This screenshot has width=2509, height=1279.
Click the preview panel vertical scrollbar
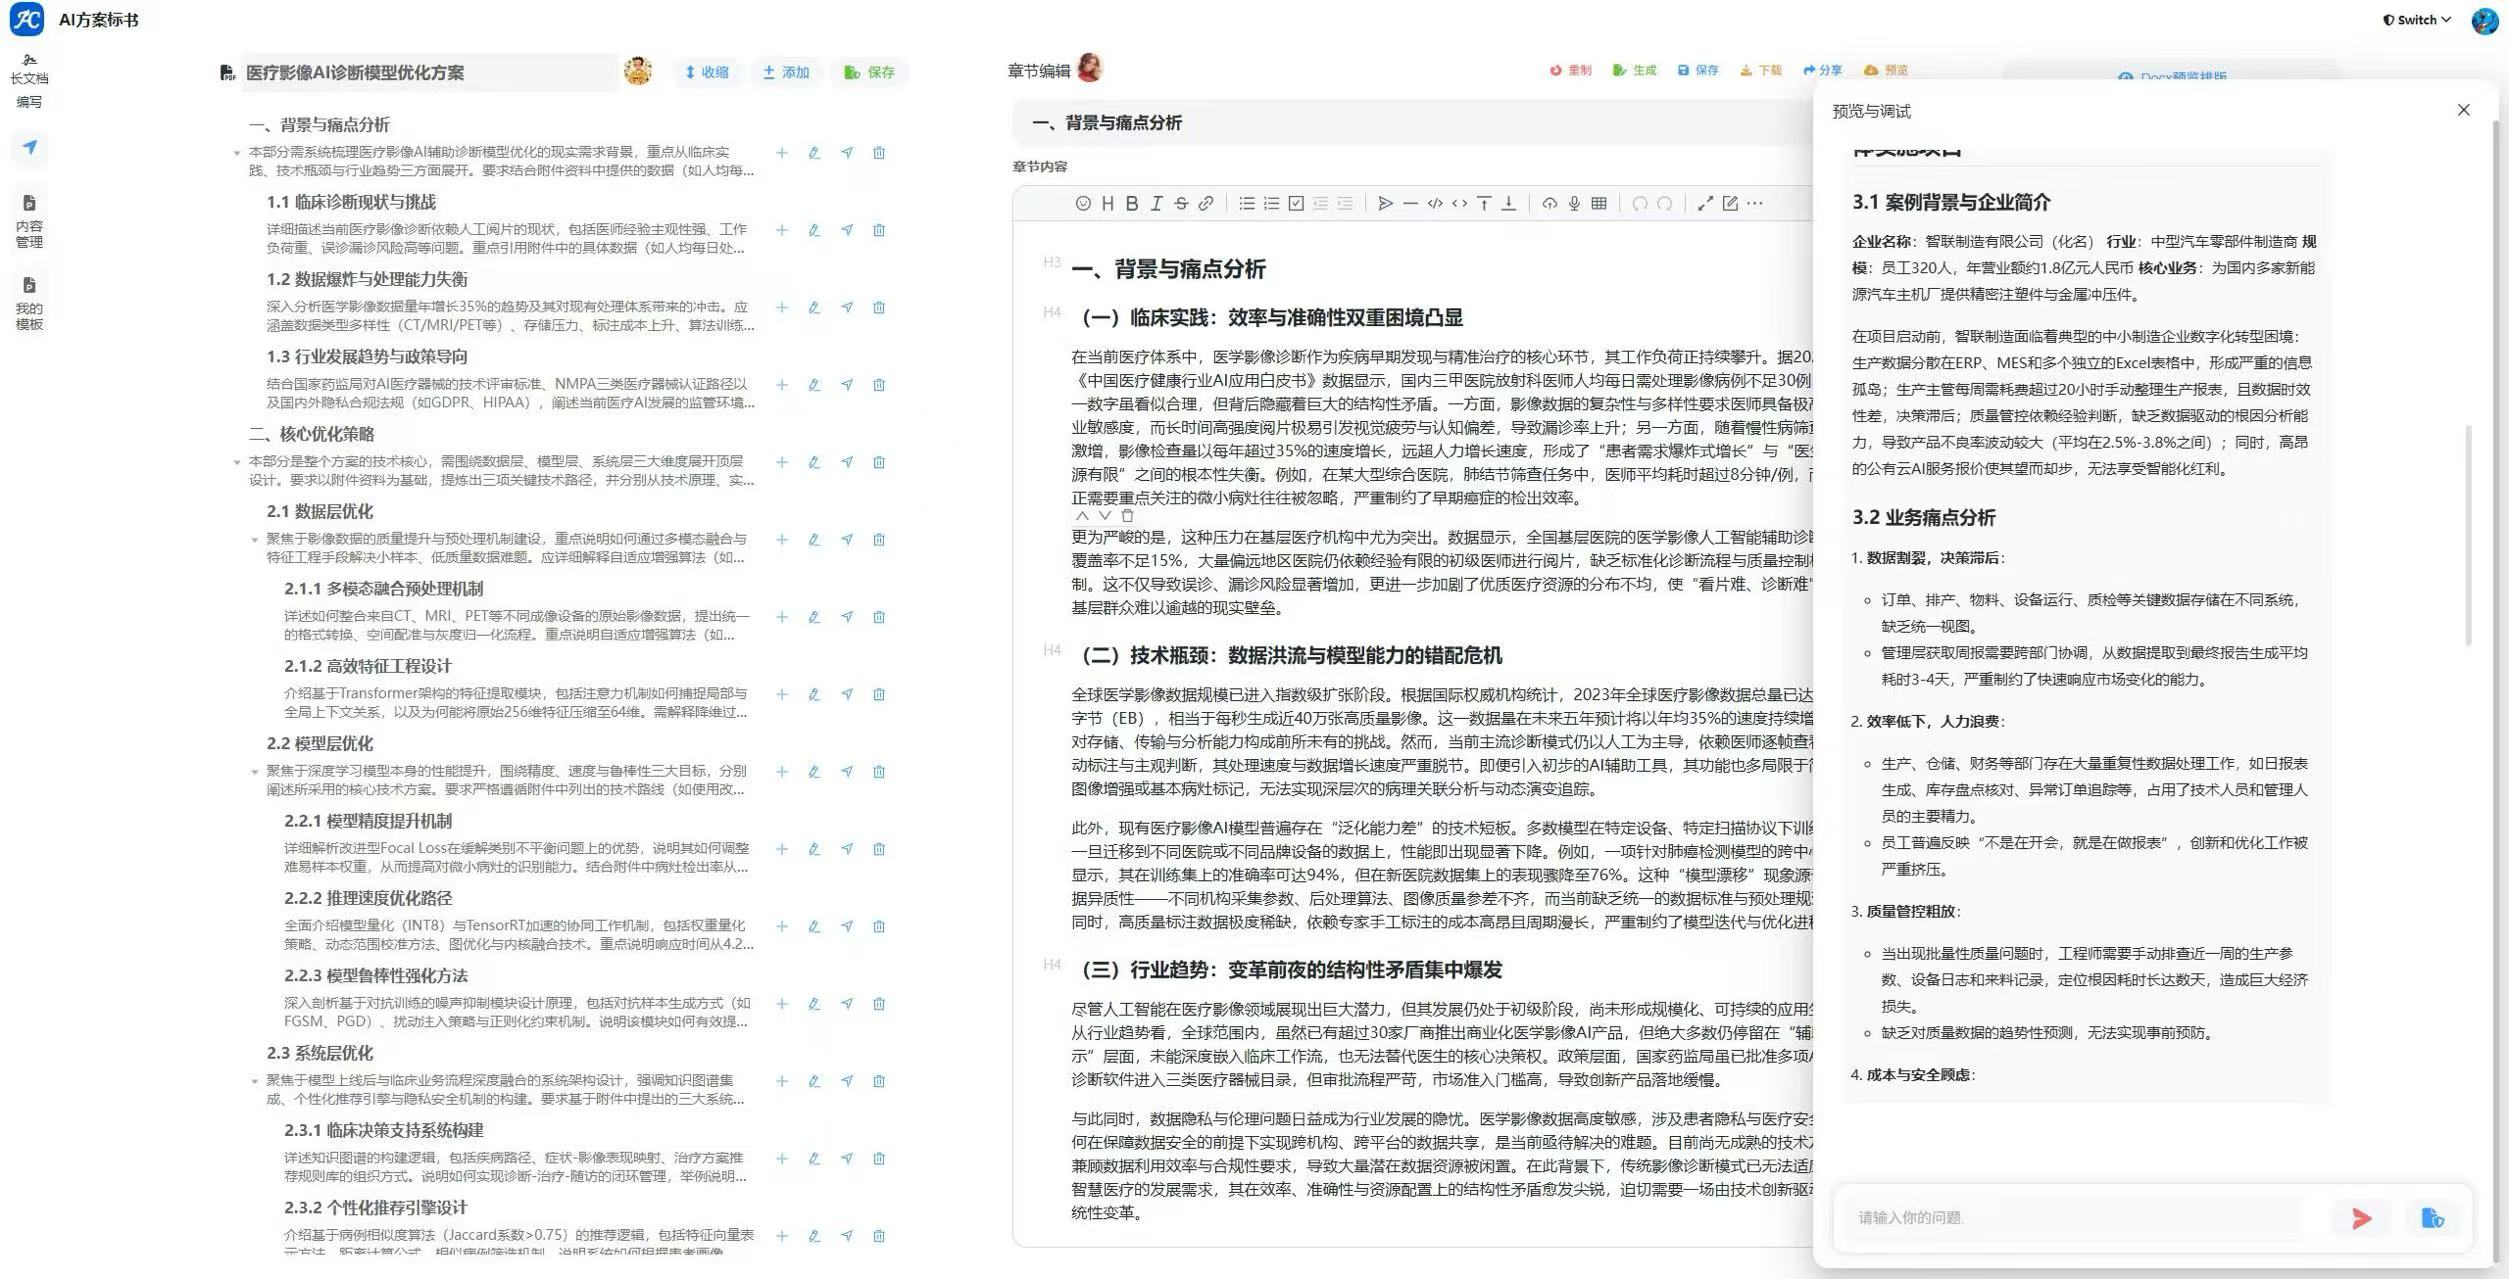2468,535
